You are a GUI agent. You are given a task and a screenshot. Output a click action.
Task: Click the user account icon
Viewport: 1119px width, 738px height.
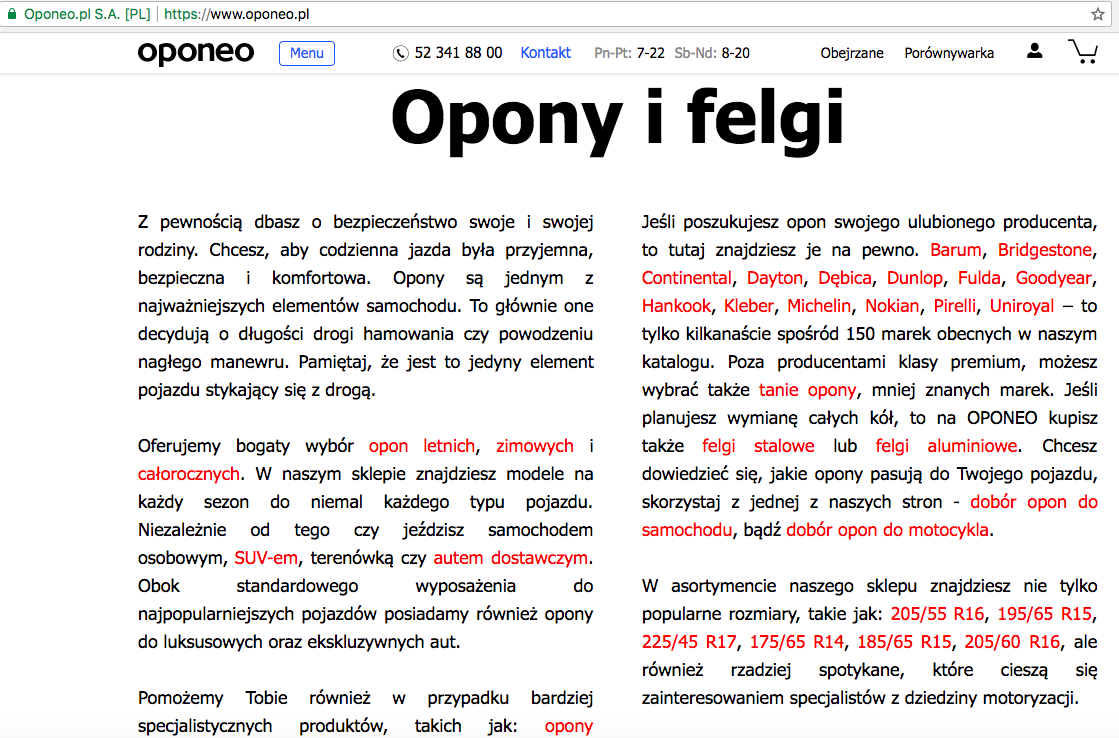pos(1034,51)
